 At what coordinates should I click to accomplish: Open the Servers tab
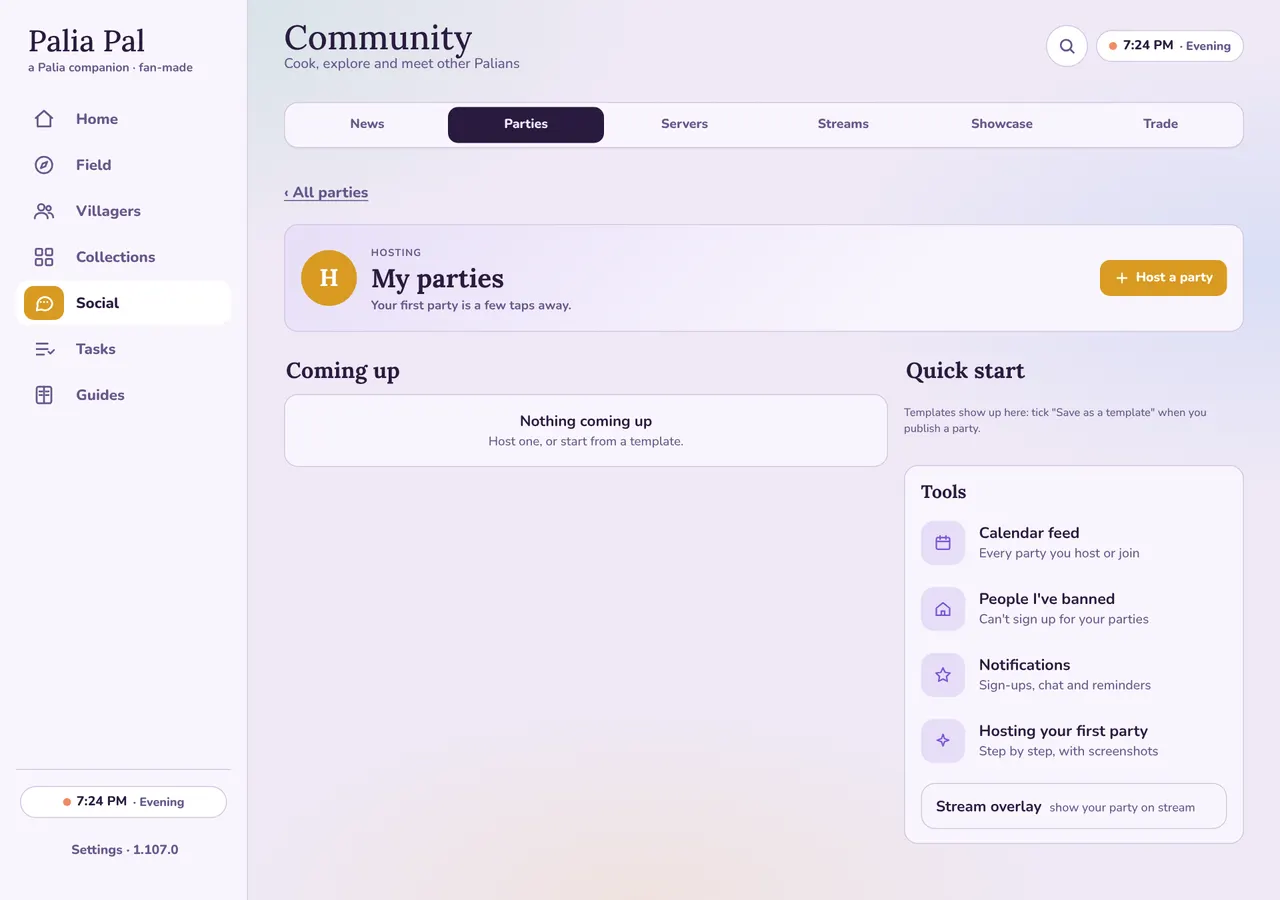point(684,124)
